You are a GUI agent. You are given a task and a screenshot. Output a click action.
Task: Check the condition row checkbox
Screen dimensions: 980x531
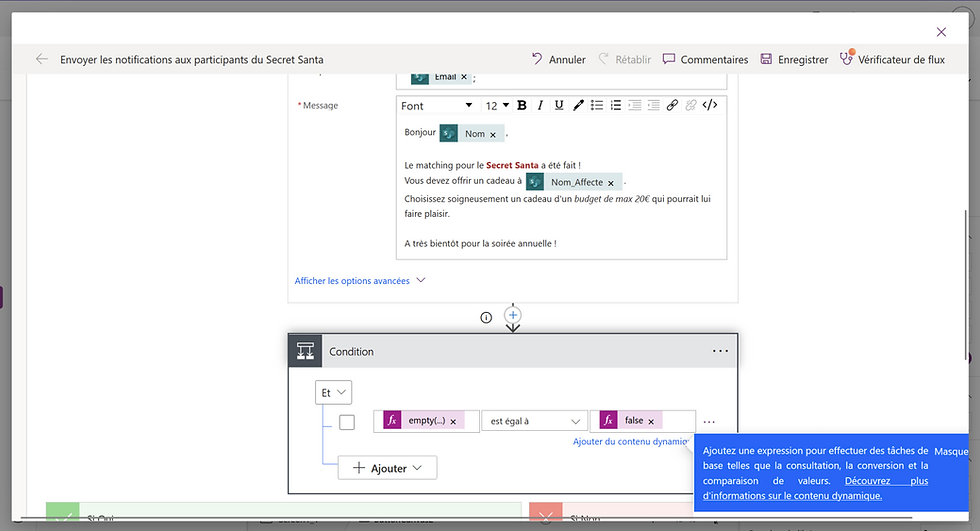347,422
